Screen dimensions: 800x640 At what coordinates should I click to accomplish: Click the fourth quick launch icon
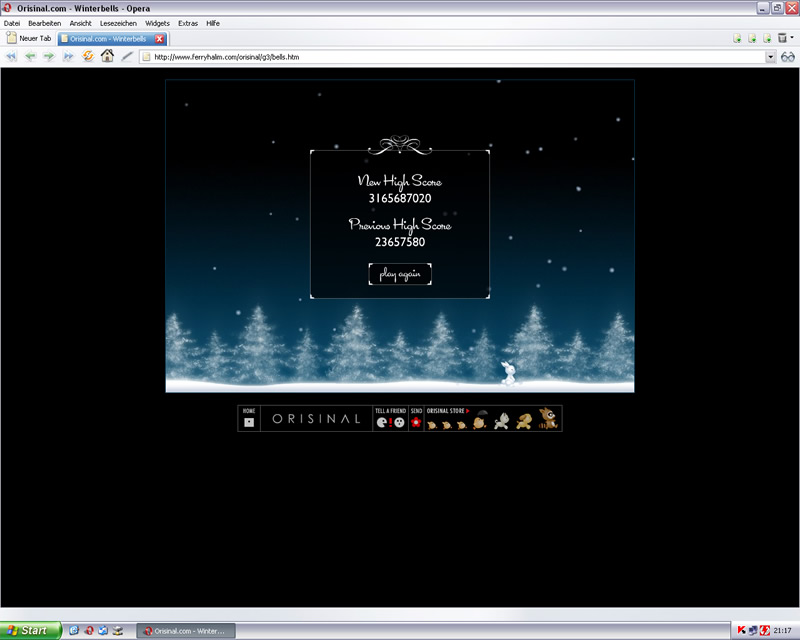tap(118, 631)
